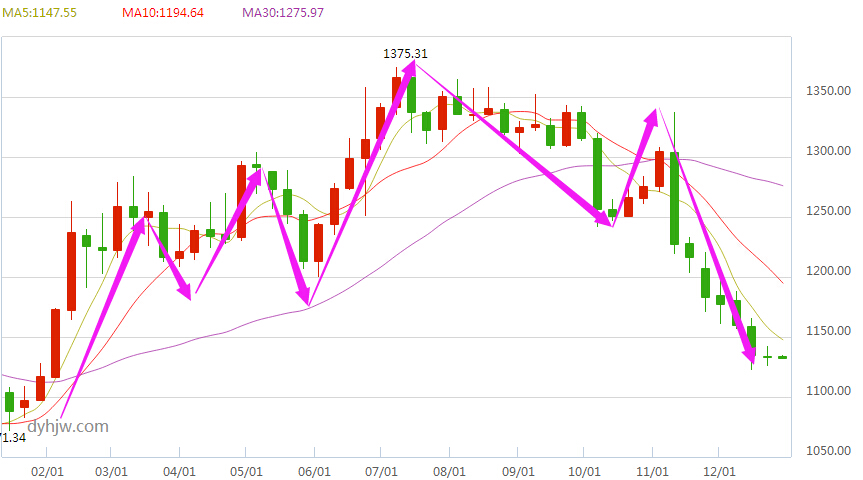Click the 1050.00 price axis label
The height and width of the screenshot is (480, 863).
[x=828, y=451]
